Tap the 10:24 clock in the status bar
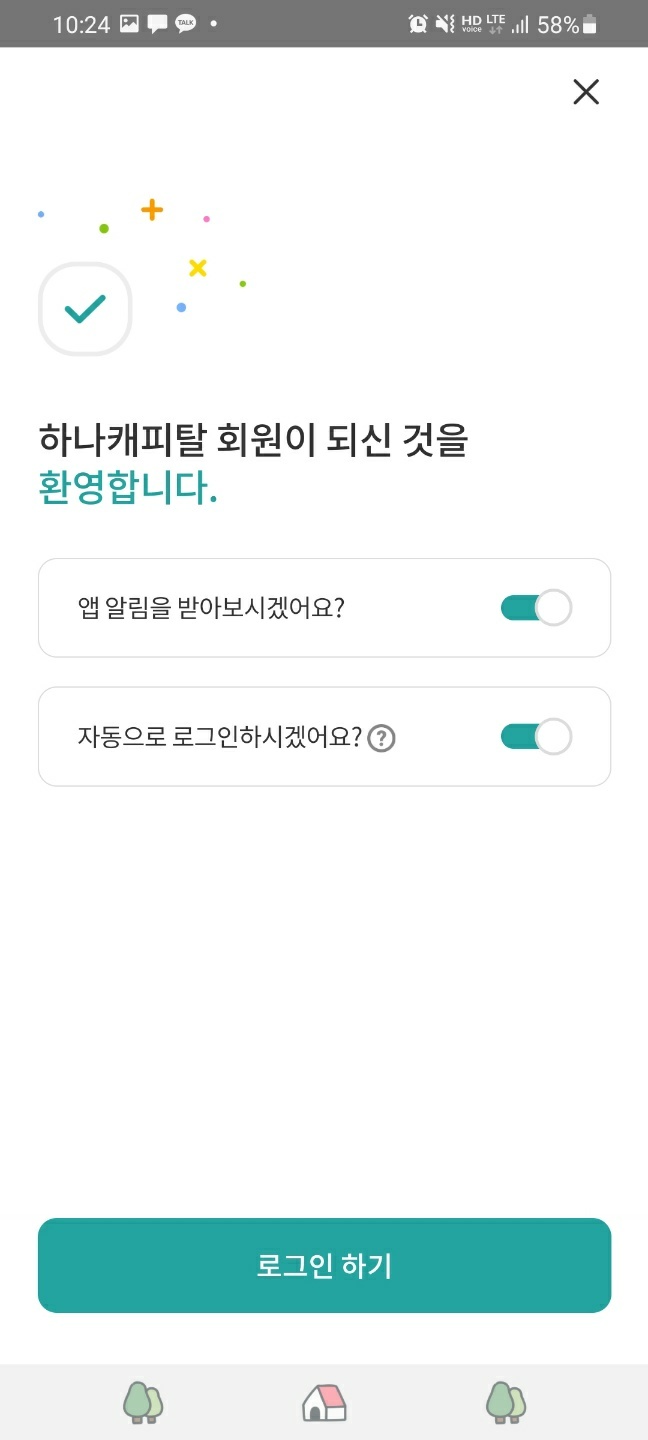This screenshot has width=648, height=1440. [x=81, y=25]
